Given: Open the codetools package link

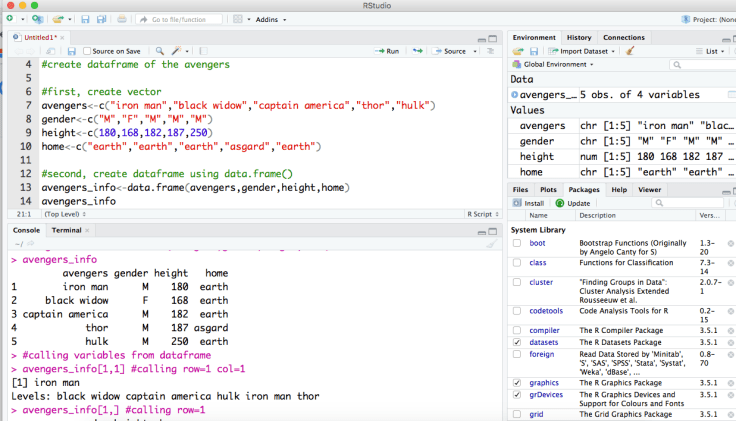Looking at the screenshot, I should (x=544, y=310).
